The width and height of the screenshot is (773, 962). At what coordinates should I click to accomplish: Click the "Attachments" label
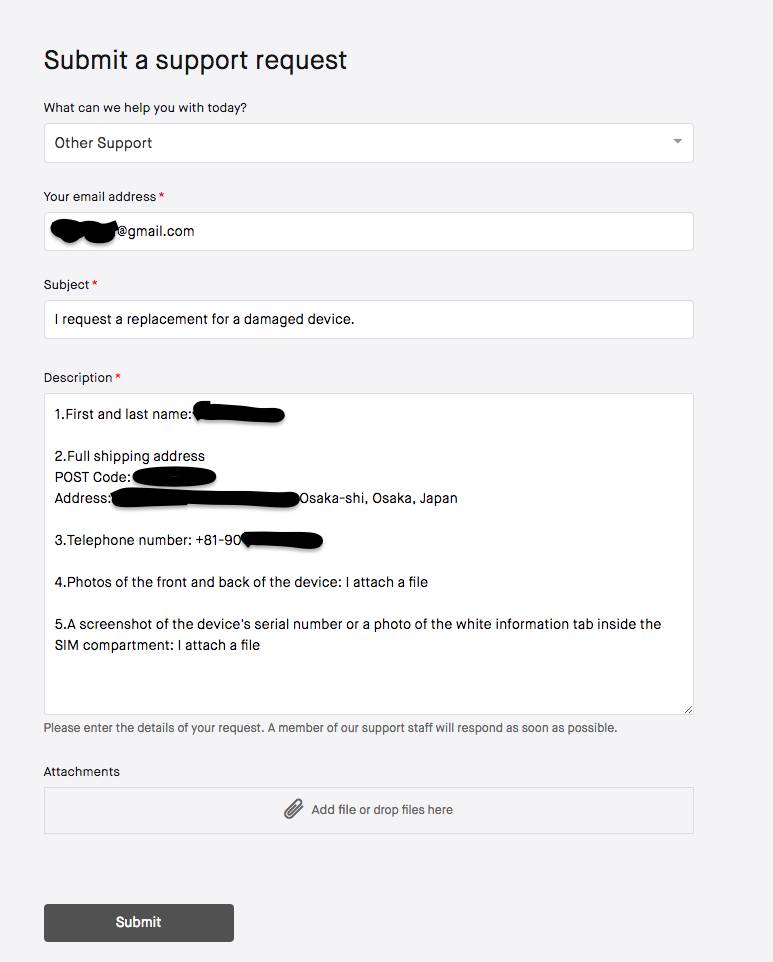click(x=82, y=772)
